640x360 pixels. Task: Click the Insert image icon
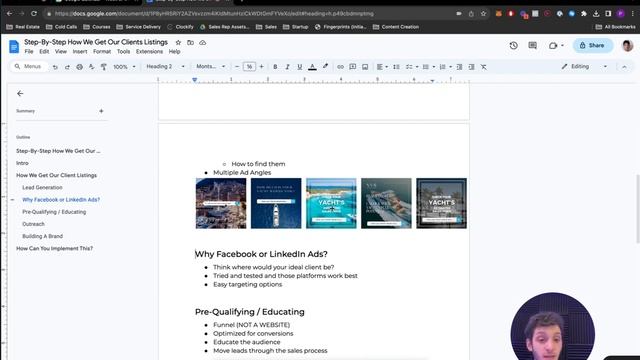(365, 67)
